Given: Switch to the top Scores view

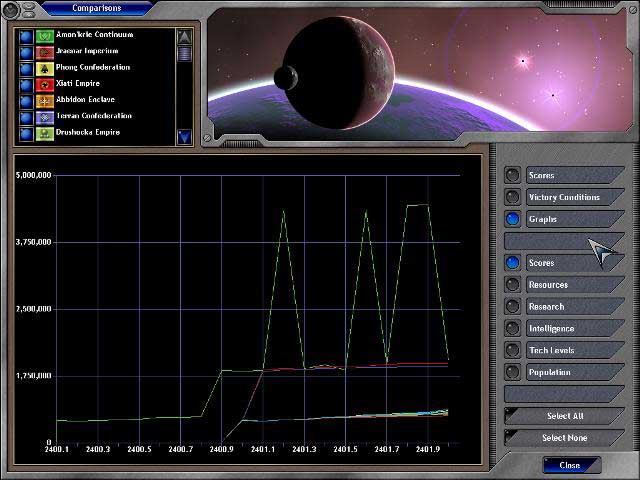Looking at the screenshot, I should pyautogui.click(x=513, y=175).
